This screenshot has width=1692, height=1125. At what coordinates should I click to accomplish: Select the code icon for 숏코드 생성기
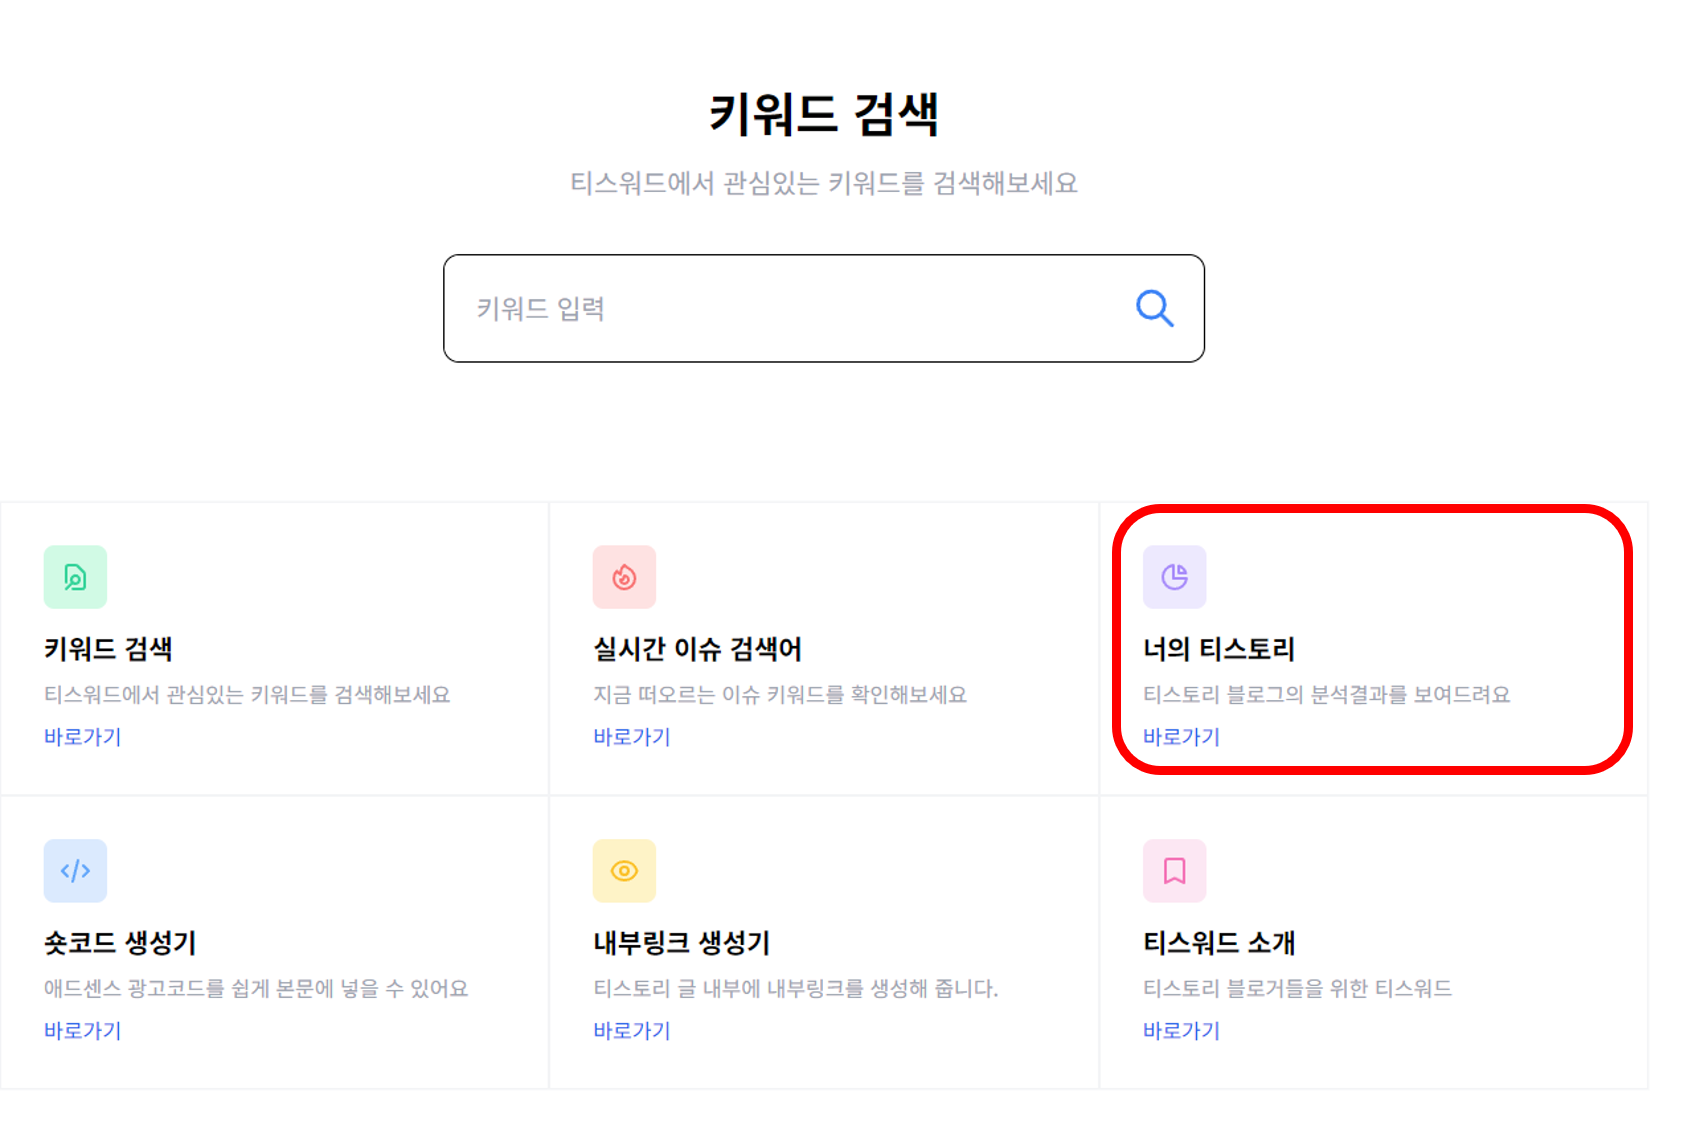[75, 870]
